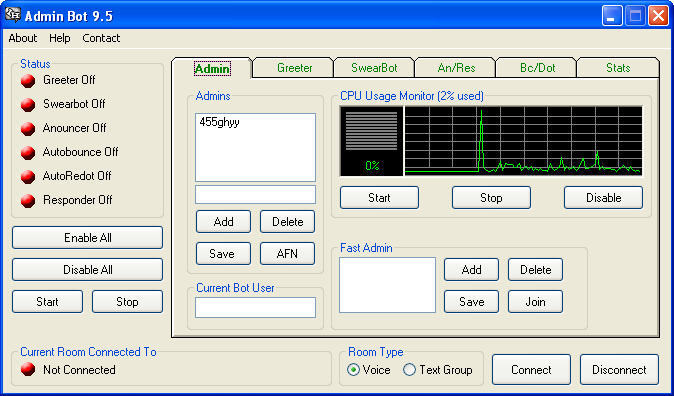Click the 0% CPU meter gauge
This screenshot has width=674, height=396.
(372, 141)
